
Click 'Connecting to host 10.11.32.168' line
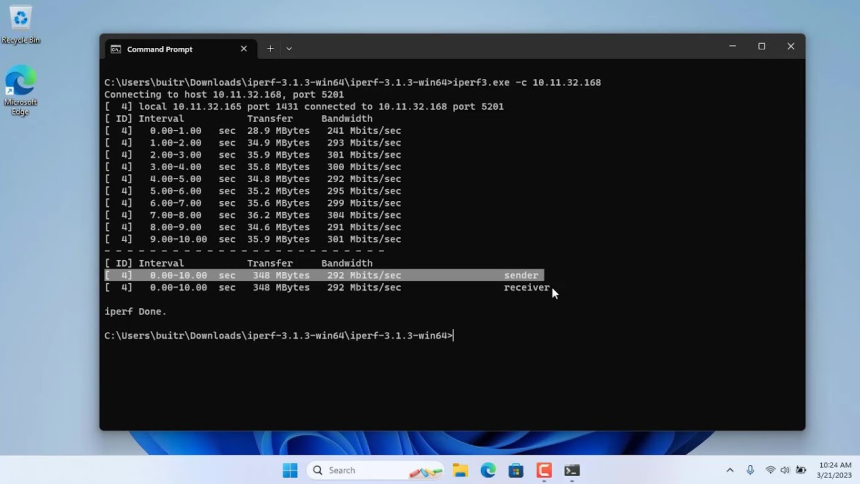[x=224, y=94]
